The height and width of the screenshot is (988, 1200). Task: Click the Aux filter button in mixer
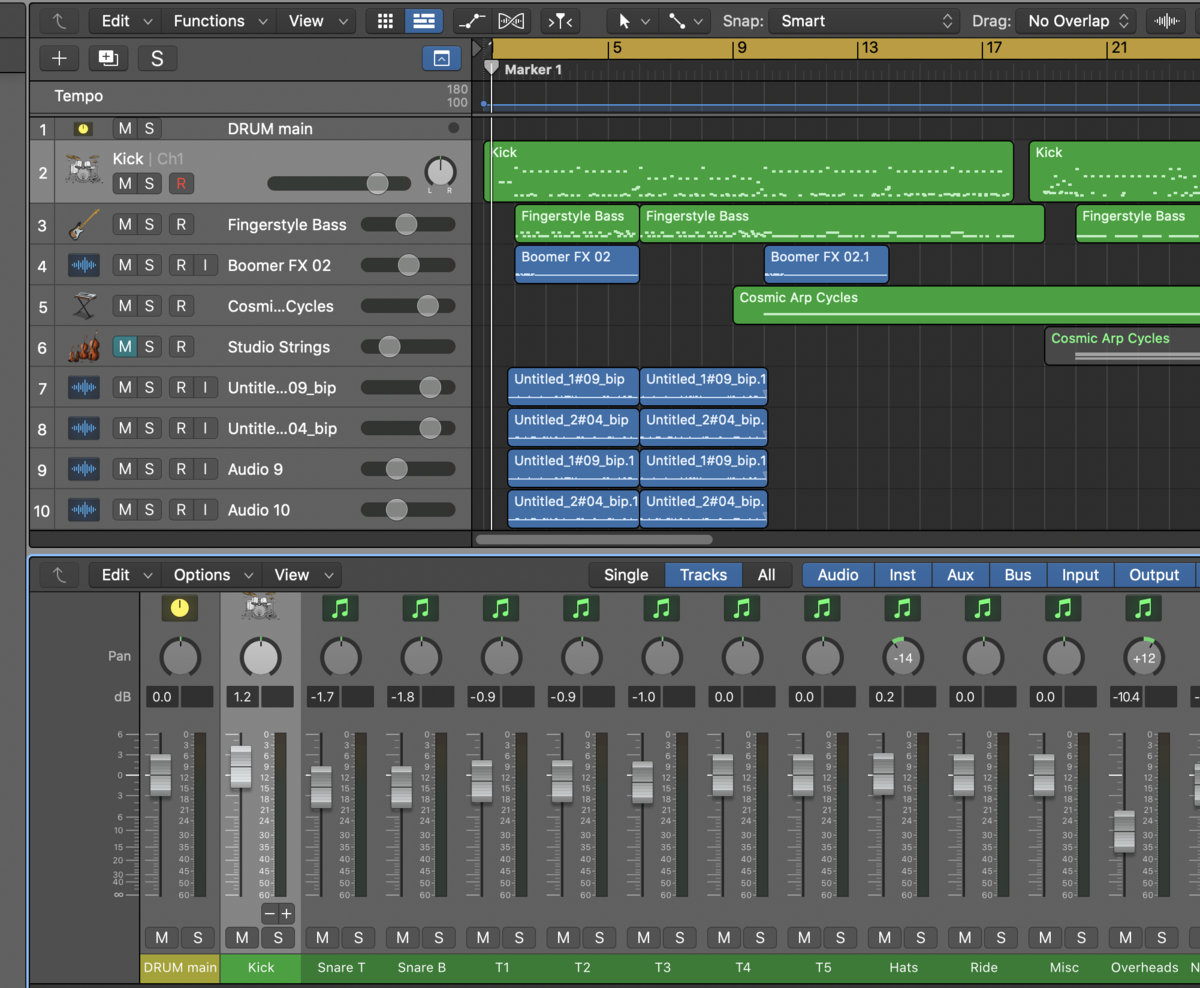960,575
